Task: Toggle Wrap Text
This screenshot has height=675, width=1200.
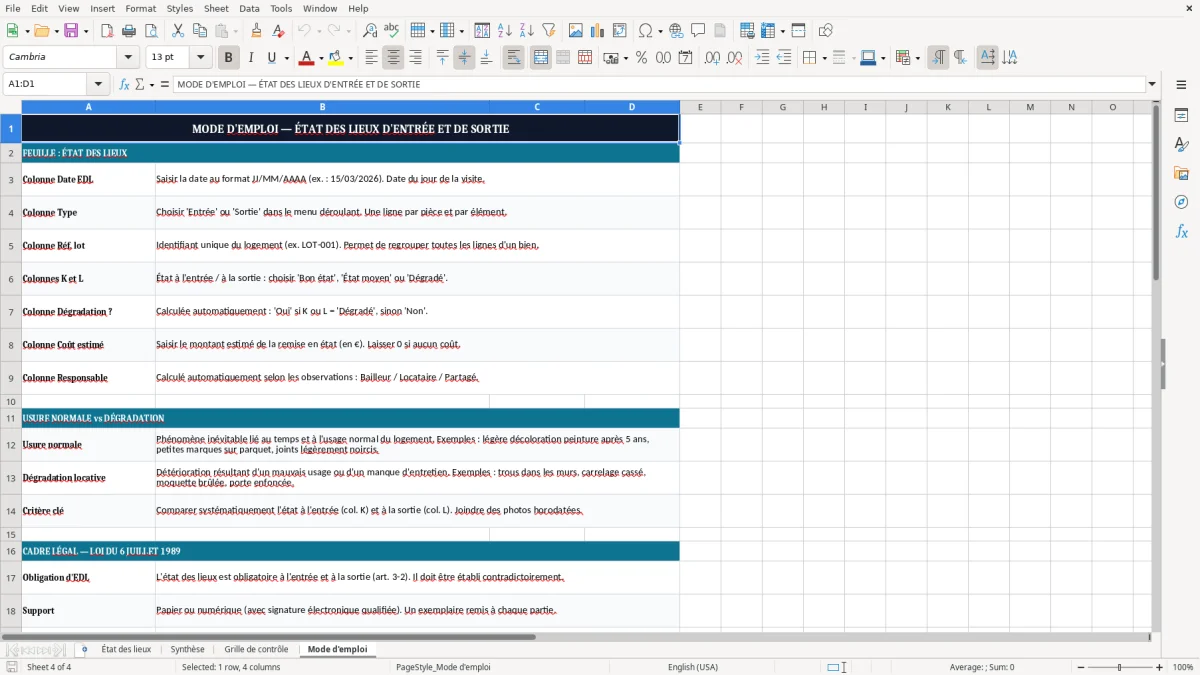Action: coord(513,58)
